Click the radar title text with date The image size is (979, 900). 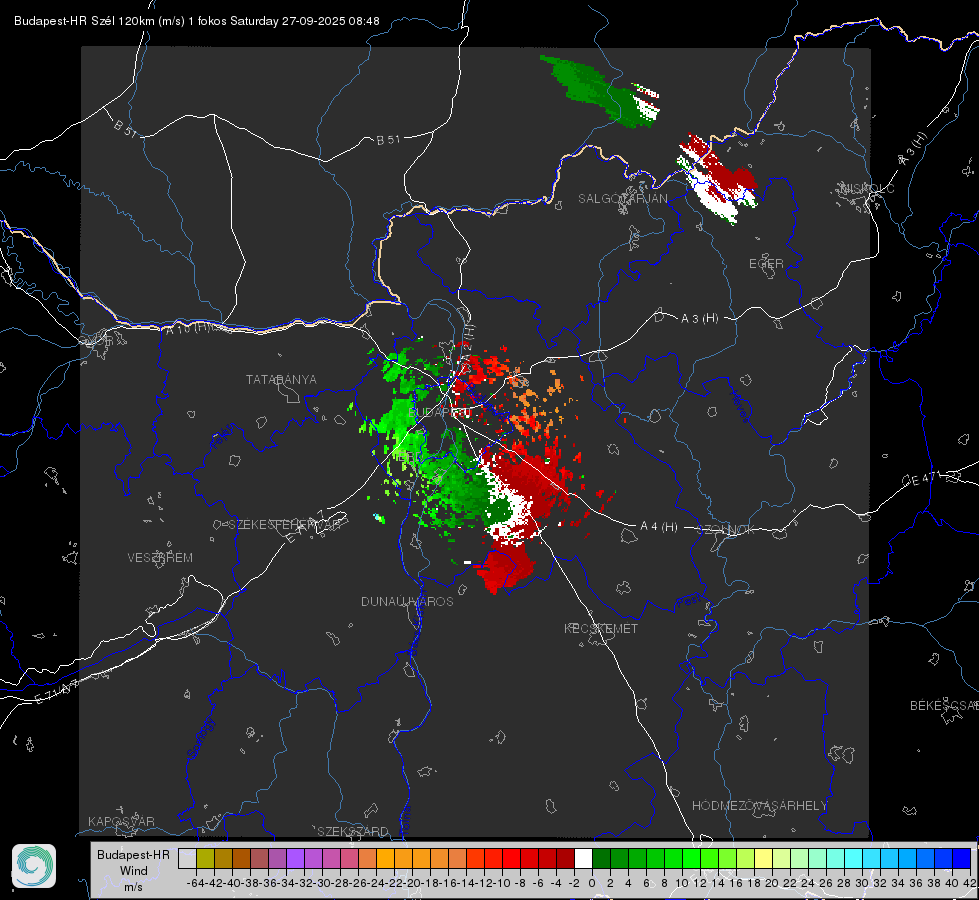[197, 21]
